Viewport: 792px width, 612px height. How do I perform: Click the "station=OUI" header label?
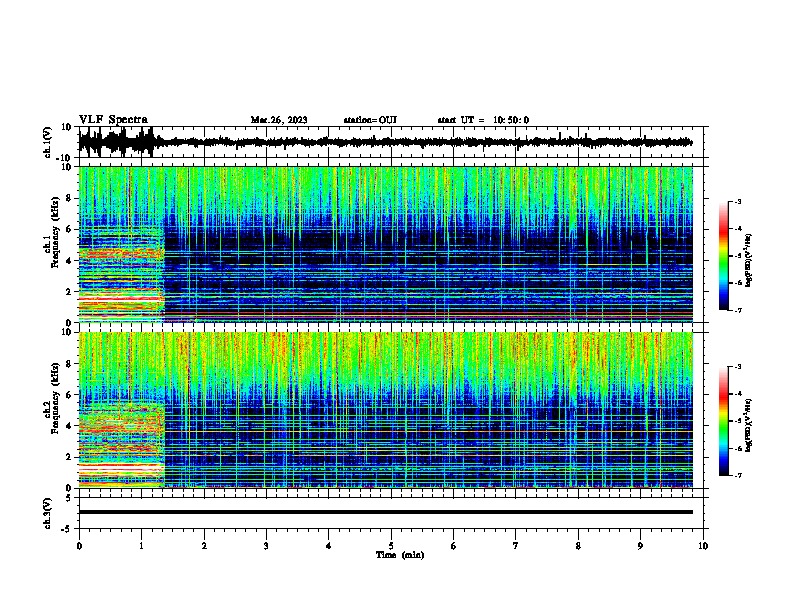(370, 120)
